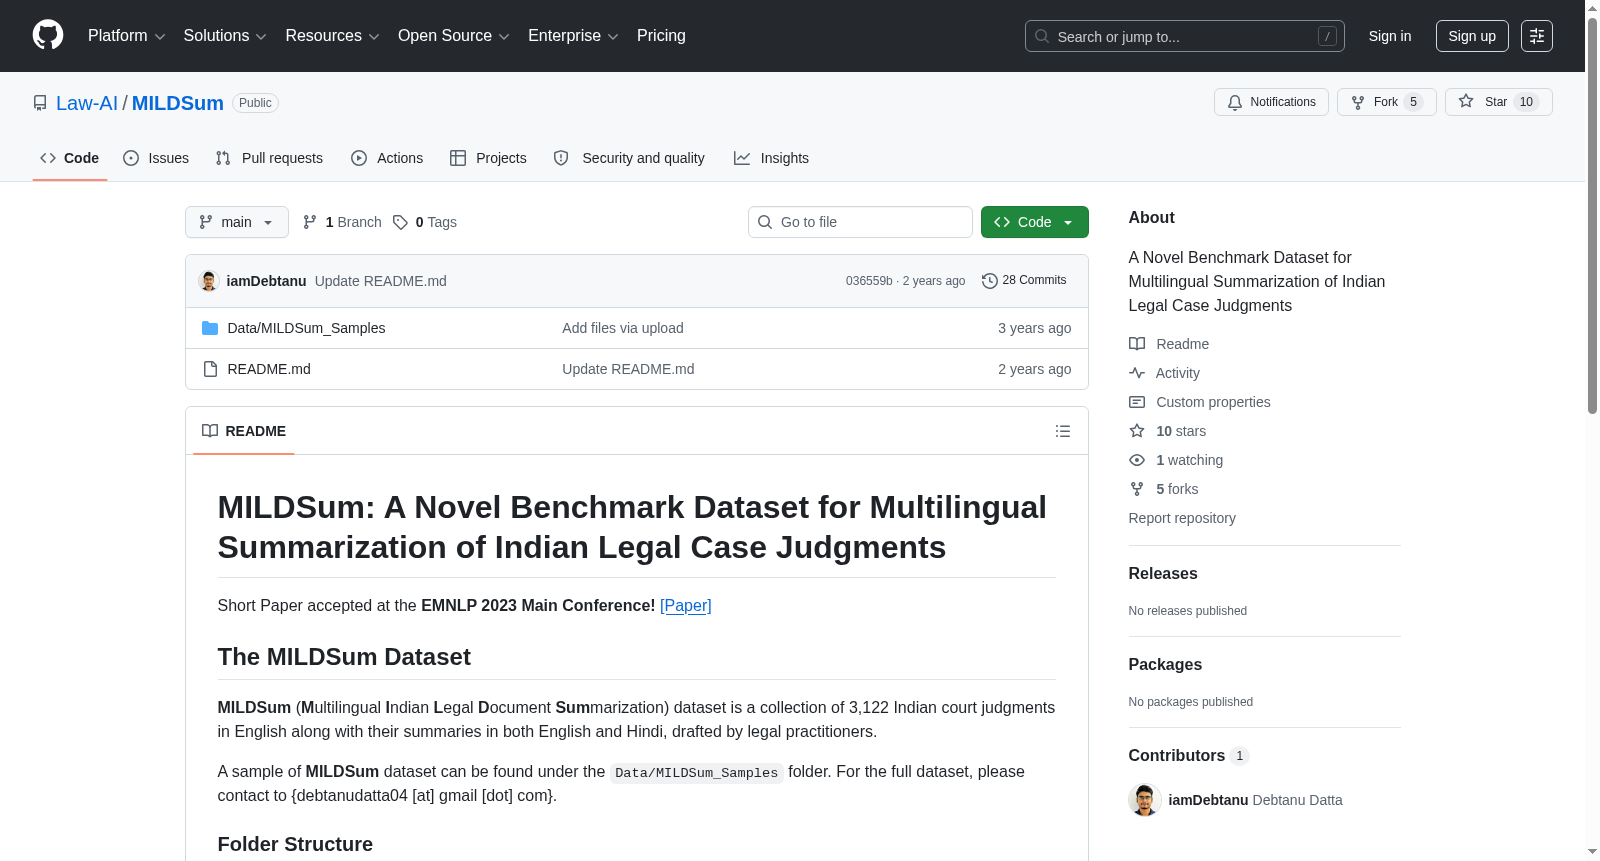Image resolution: width=1600 pixels, height=861 pixels.
Task: Open the Pricing page
Action: (661, 36)
